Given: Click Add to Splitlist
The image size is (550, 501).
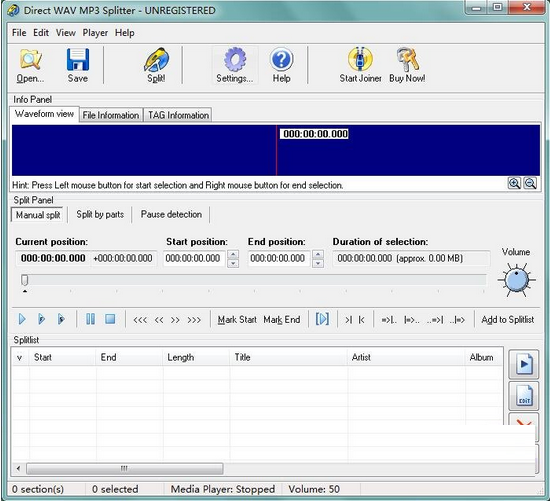Looking at the screenshot, I should (508, 320).
